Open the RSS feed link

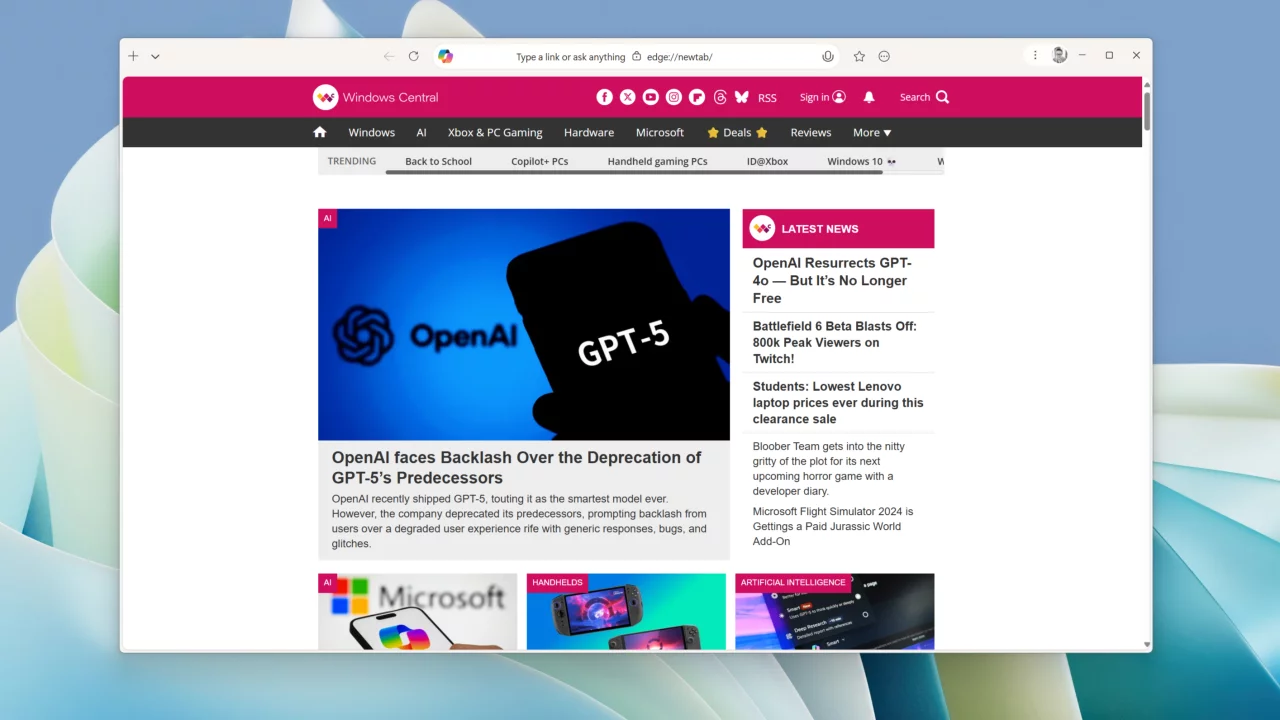(767, 98)
